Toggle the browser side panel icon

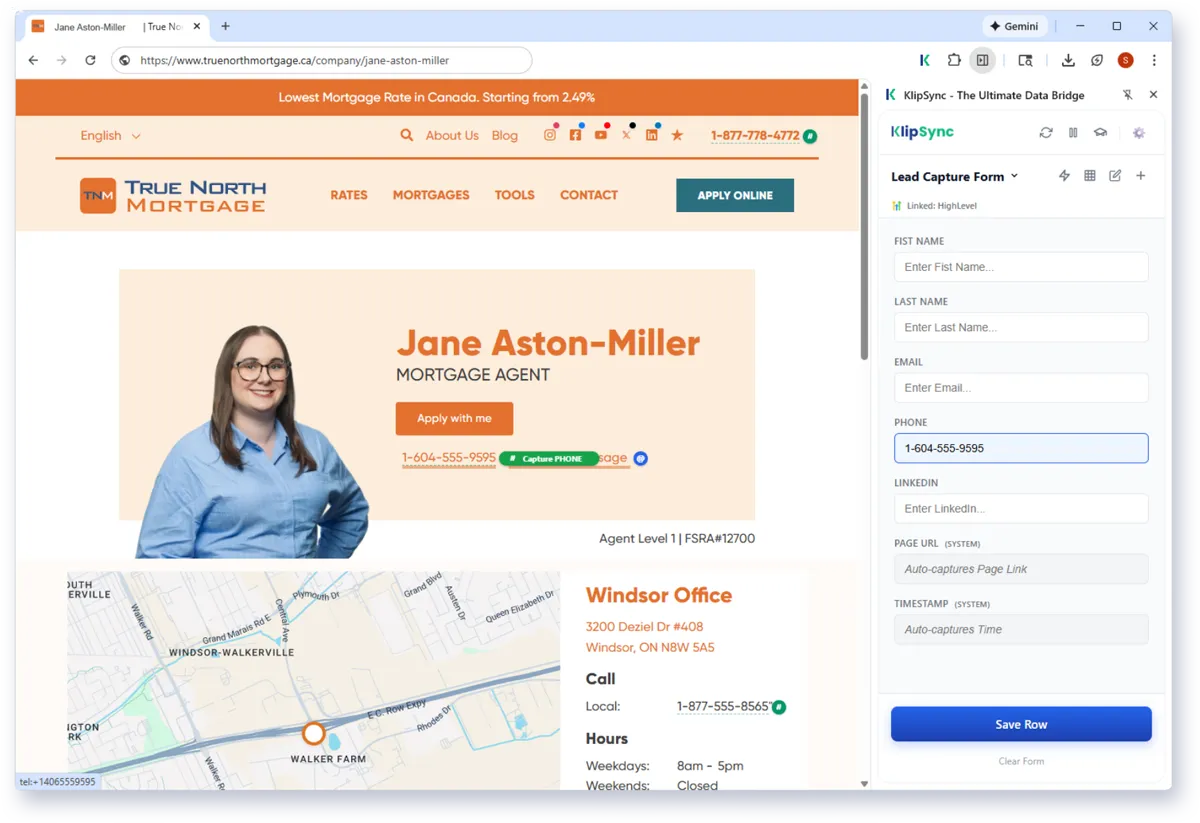pyautogui.click(x=983, y=60)
